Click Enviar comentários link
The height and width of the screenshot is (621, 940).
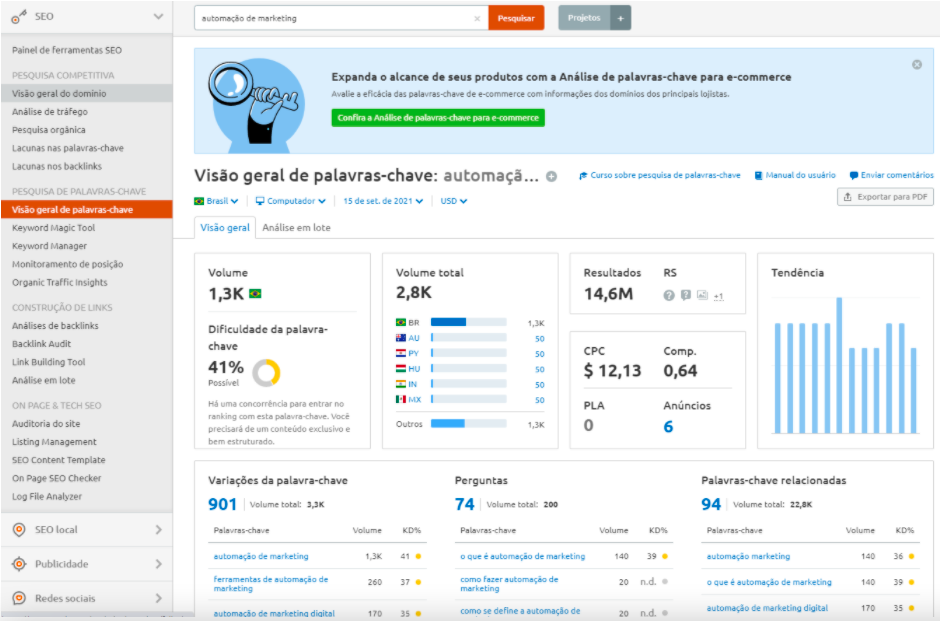pyautogui.click(x=891, y=175)
